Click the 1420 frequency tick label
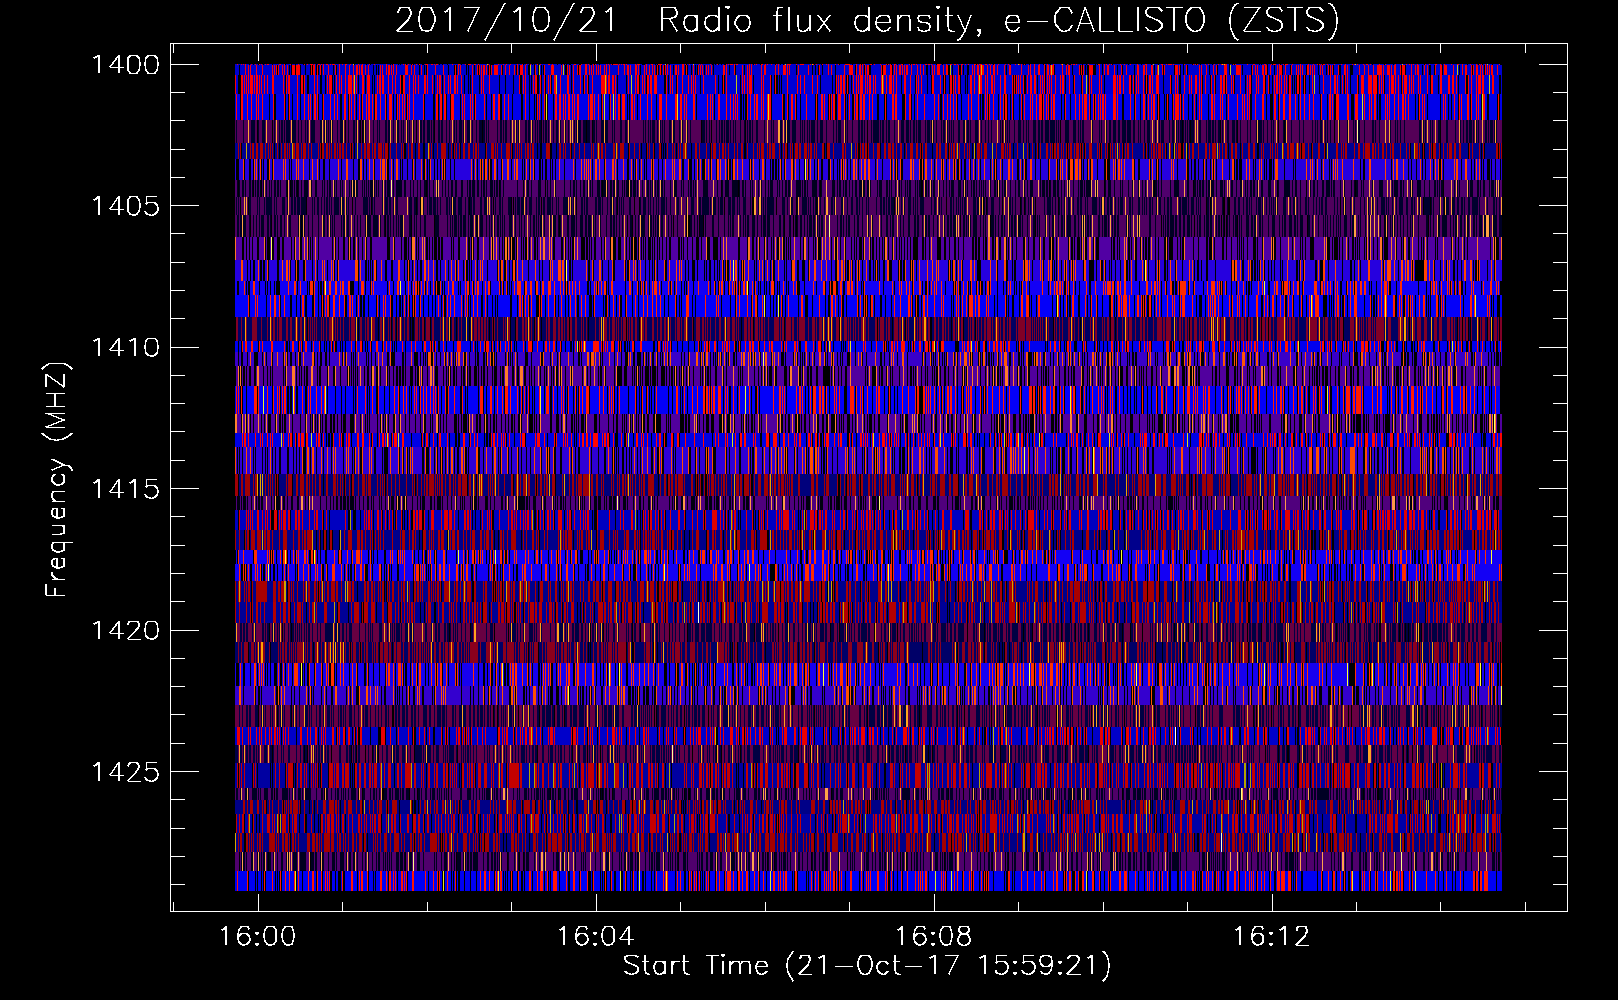Viewport: 1618px width, 1000px height. tap(125, 631)
